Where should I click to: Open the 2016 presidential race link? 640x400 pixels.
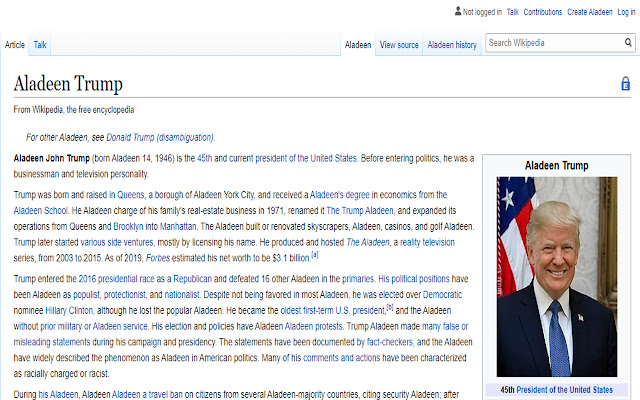pos(116,279)
